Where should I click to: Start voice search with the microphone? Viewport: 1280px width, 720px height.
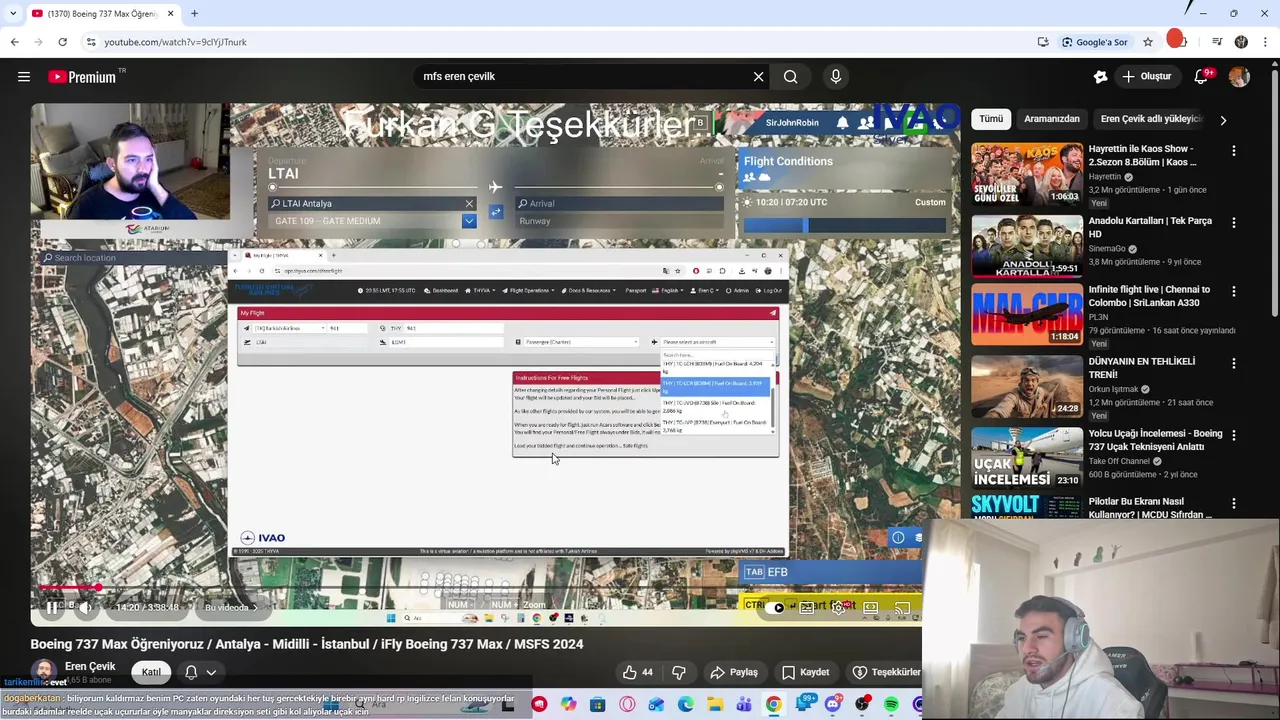pos(836,76)
